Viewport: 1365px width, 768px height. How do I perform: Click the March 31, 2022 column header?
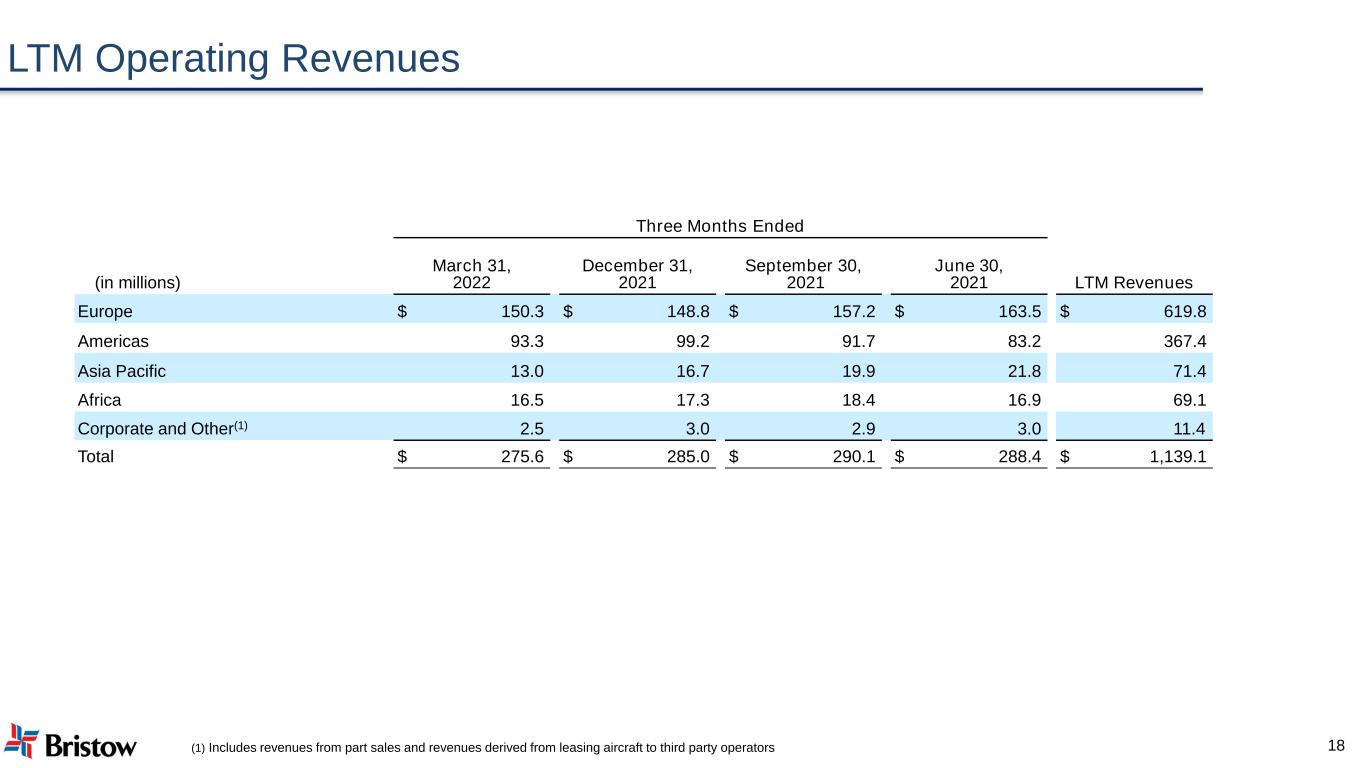coord(472,273)
